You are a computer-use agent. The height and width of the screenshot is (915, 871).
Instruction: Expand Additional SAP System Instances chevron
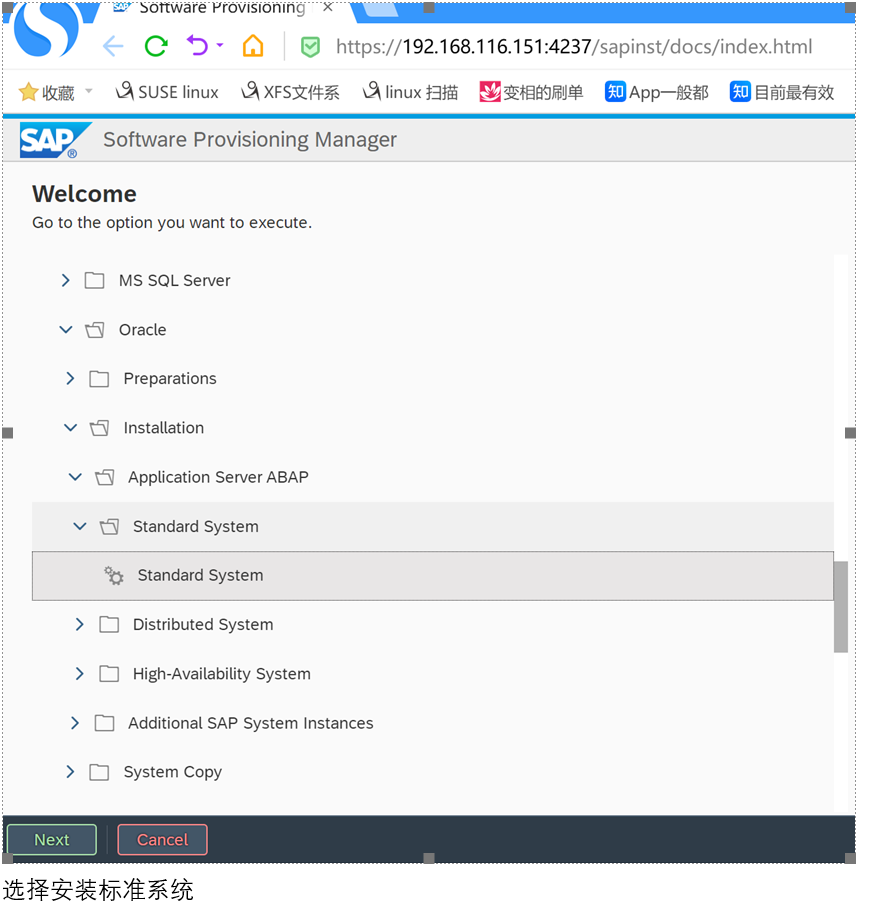(75, 723)
